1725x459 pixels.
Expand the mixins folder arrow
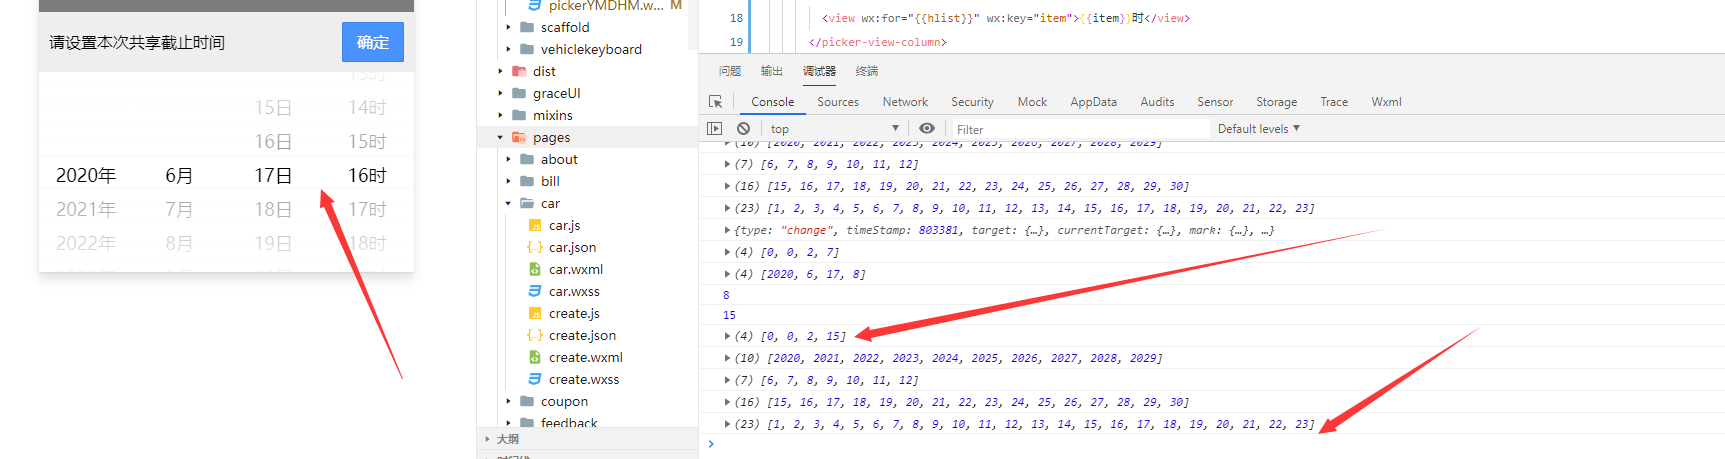(x=501, y=115)
